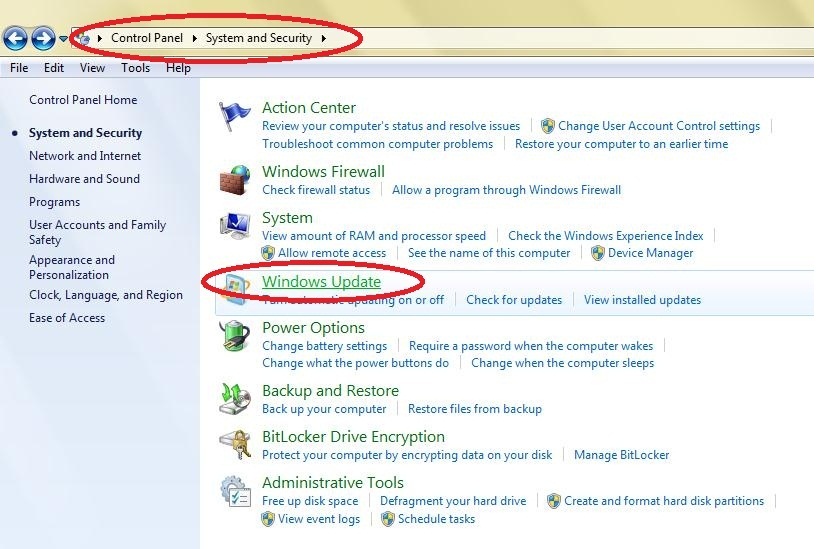Open the recent pages dropdown arrow
The width and height of the screenshot is (819, 549).
(63, 39)
